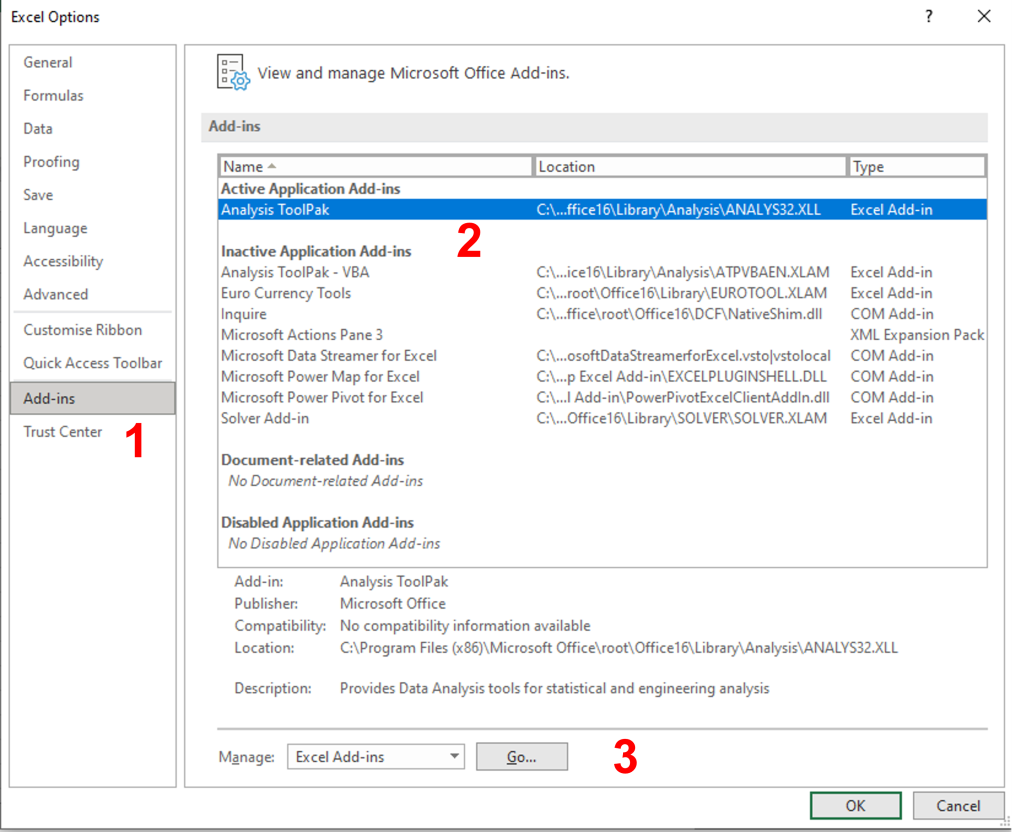Click the Inactive Application Add-ins heading
This screenshot has width=1024, height=832.
coord(316,251)
